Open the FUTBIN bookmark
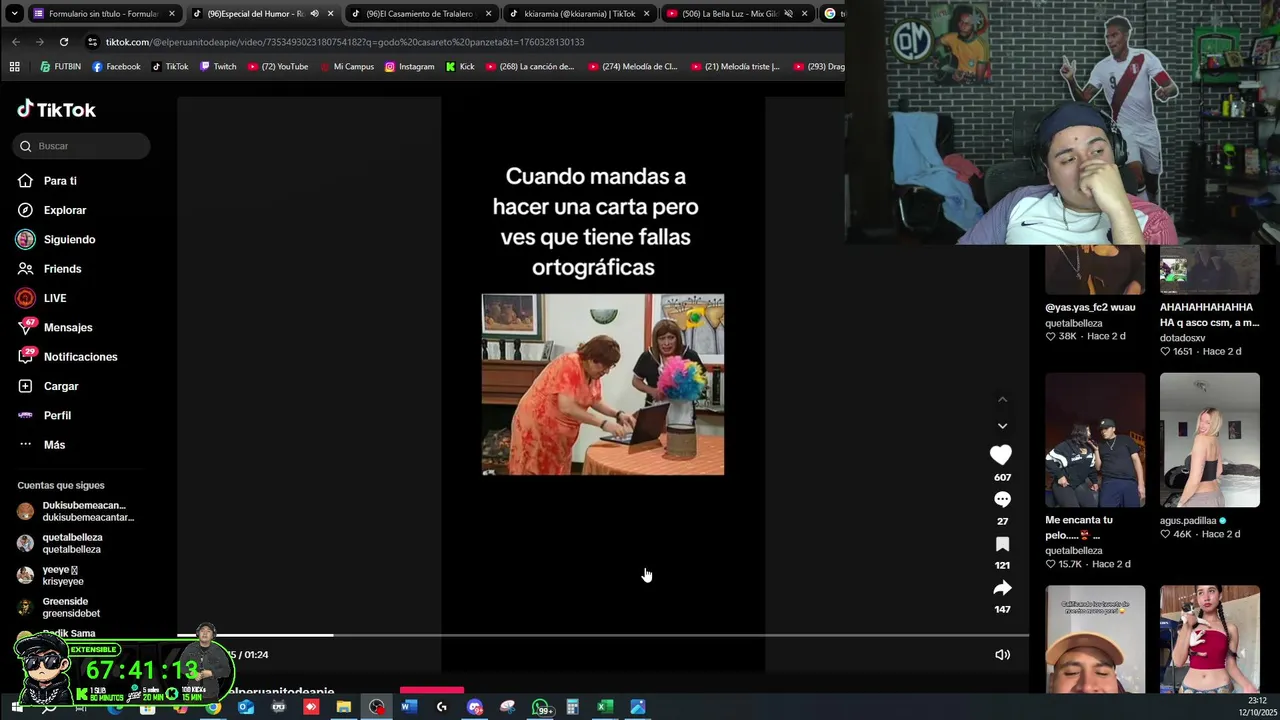The width and height of the screenshot is (1280, 720). pos(61,67)
